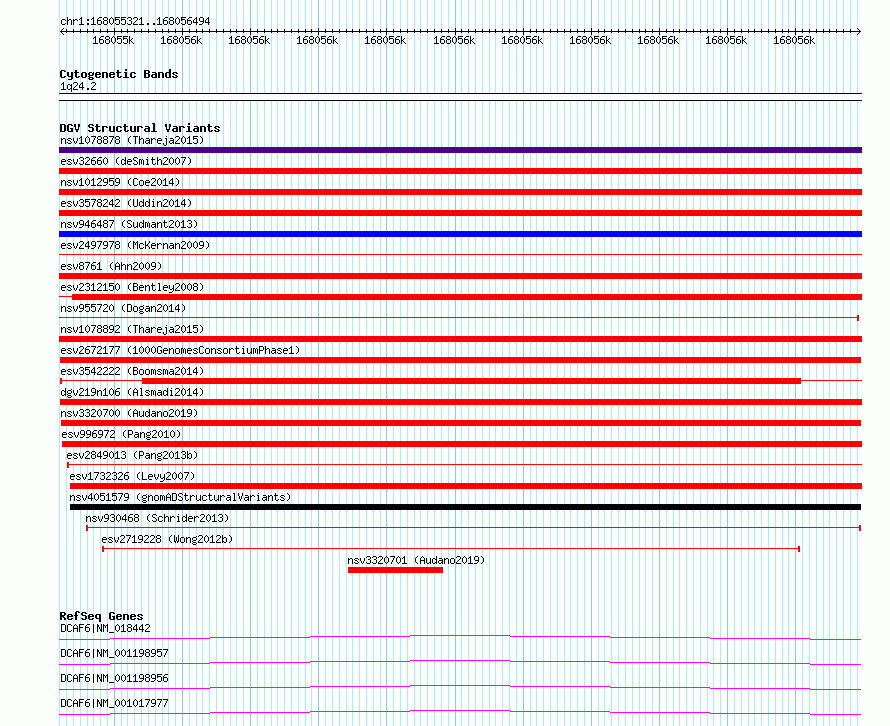Click the DCAF6|NM_001198956 transcript label
The width and height of the screenshot is (890, 726).
(x=114, y=678)
